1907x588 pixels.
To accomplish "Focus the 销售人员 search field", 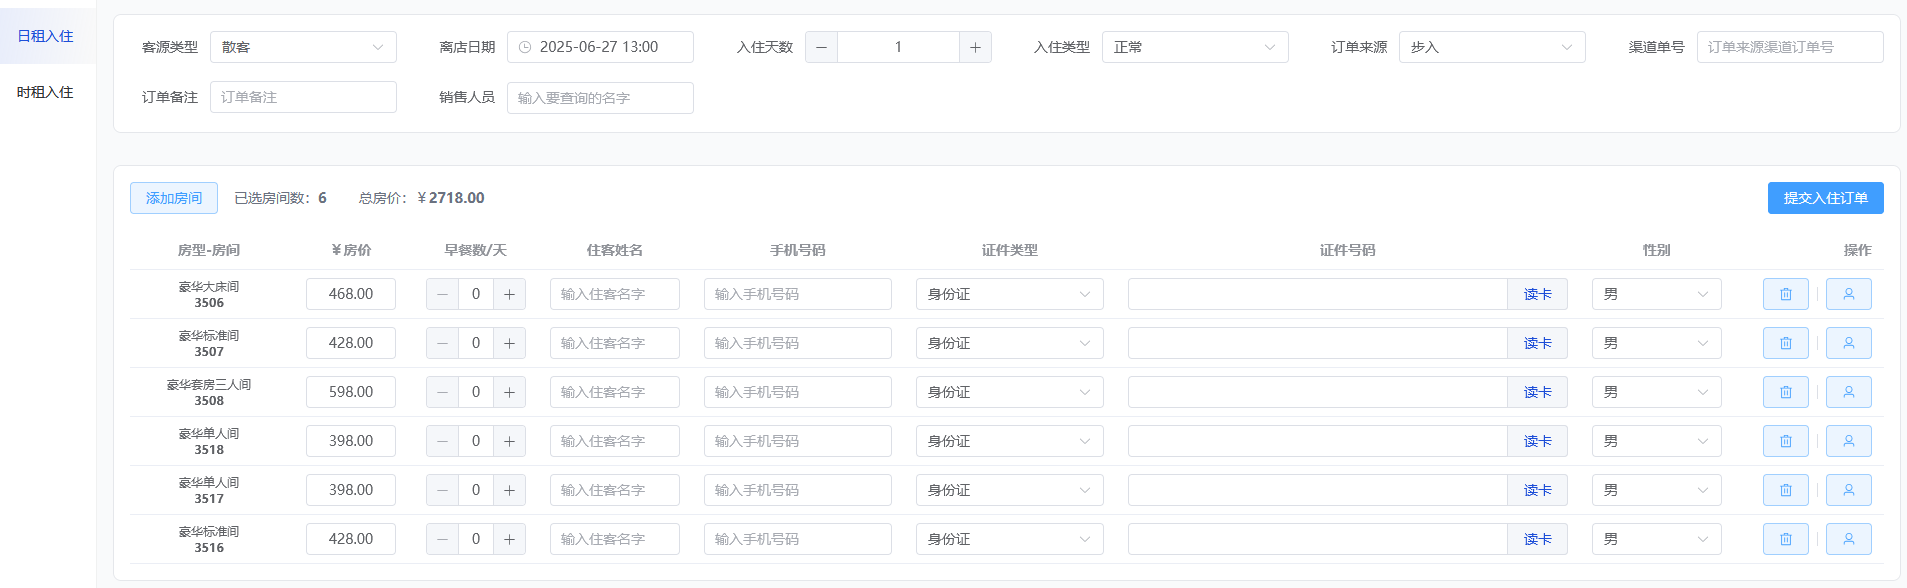I will click(600, 98).
